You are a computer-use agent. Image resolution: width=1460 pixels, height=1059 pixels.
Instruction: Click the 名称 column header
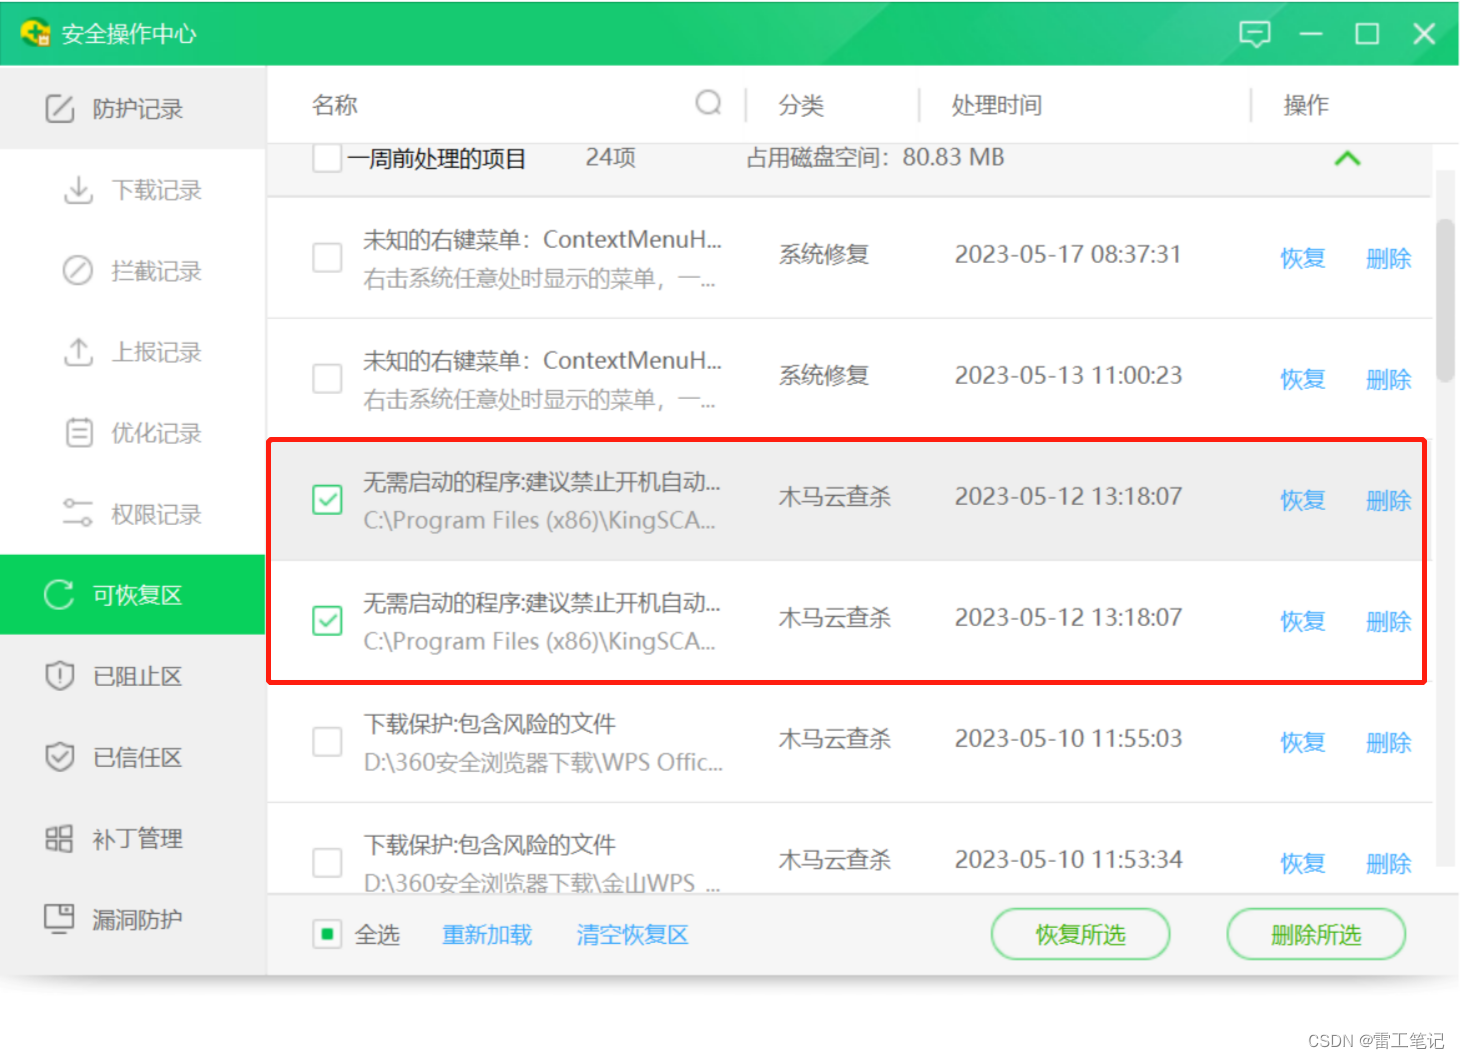[x=334, y=104]
